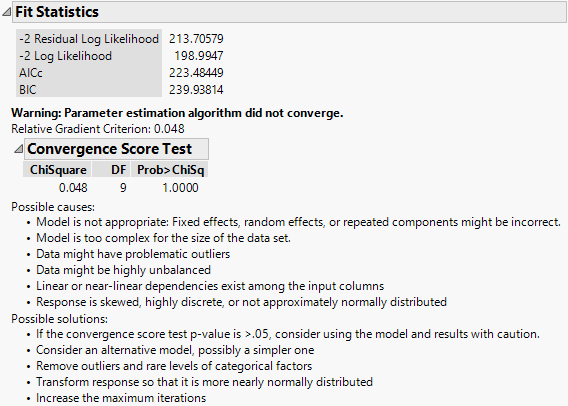
Task: Select the 'problematic outliers' bullet
Action: tap(133, 254)
